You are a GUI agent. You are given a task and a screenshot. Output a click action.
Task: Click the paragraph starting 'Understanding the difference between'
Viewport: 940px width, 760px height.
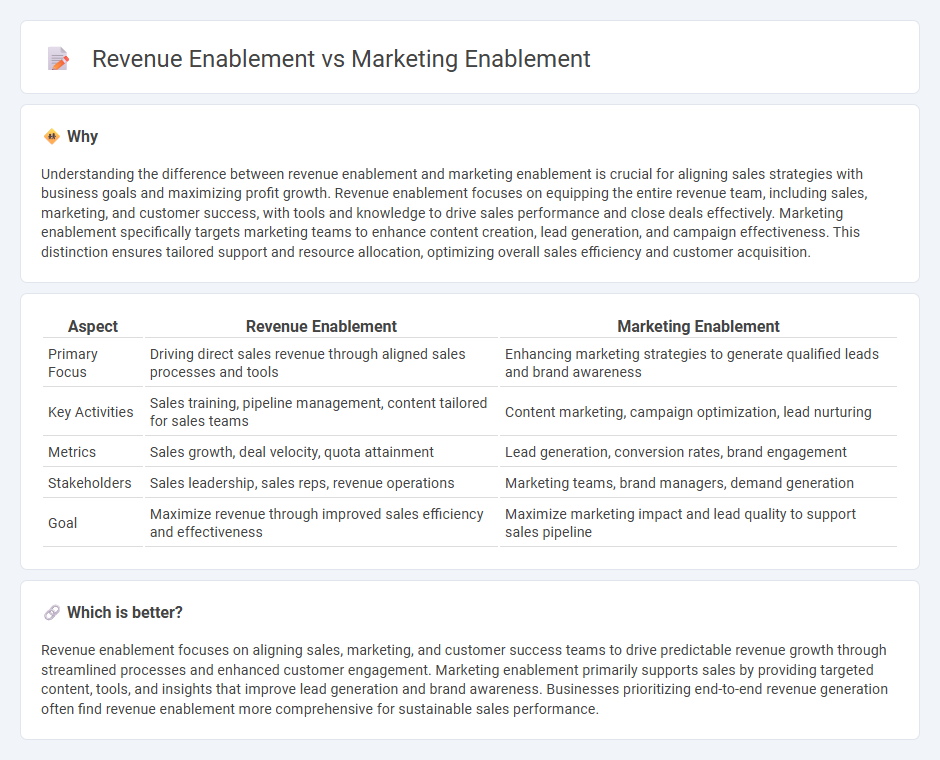(454, 213)
